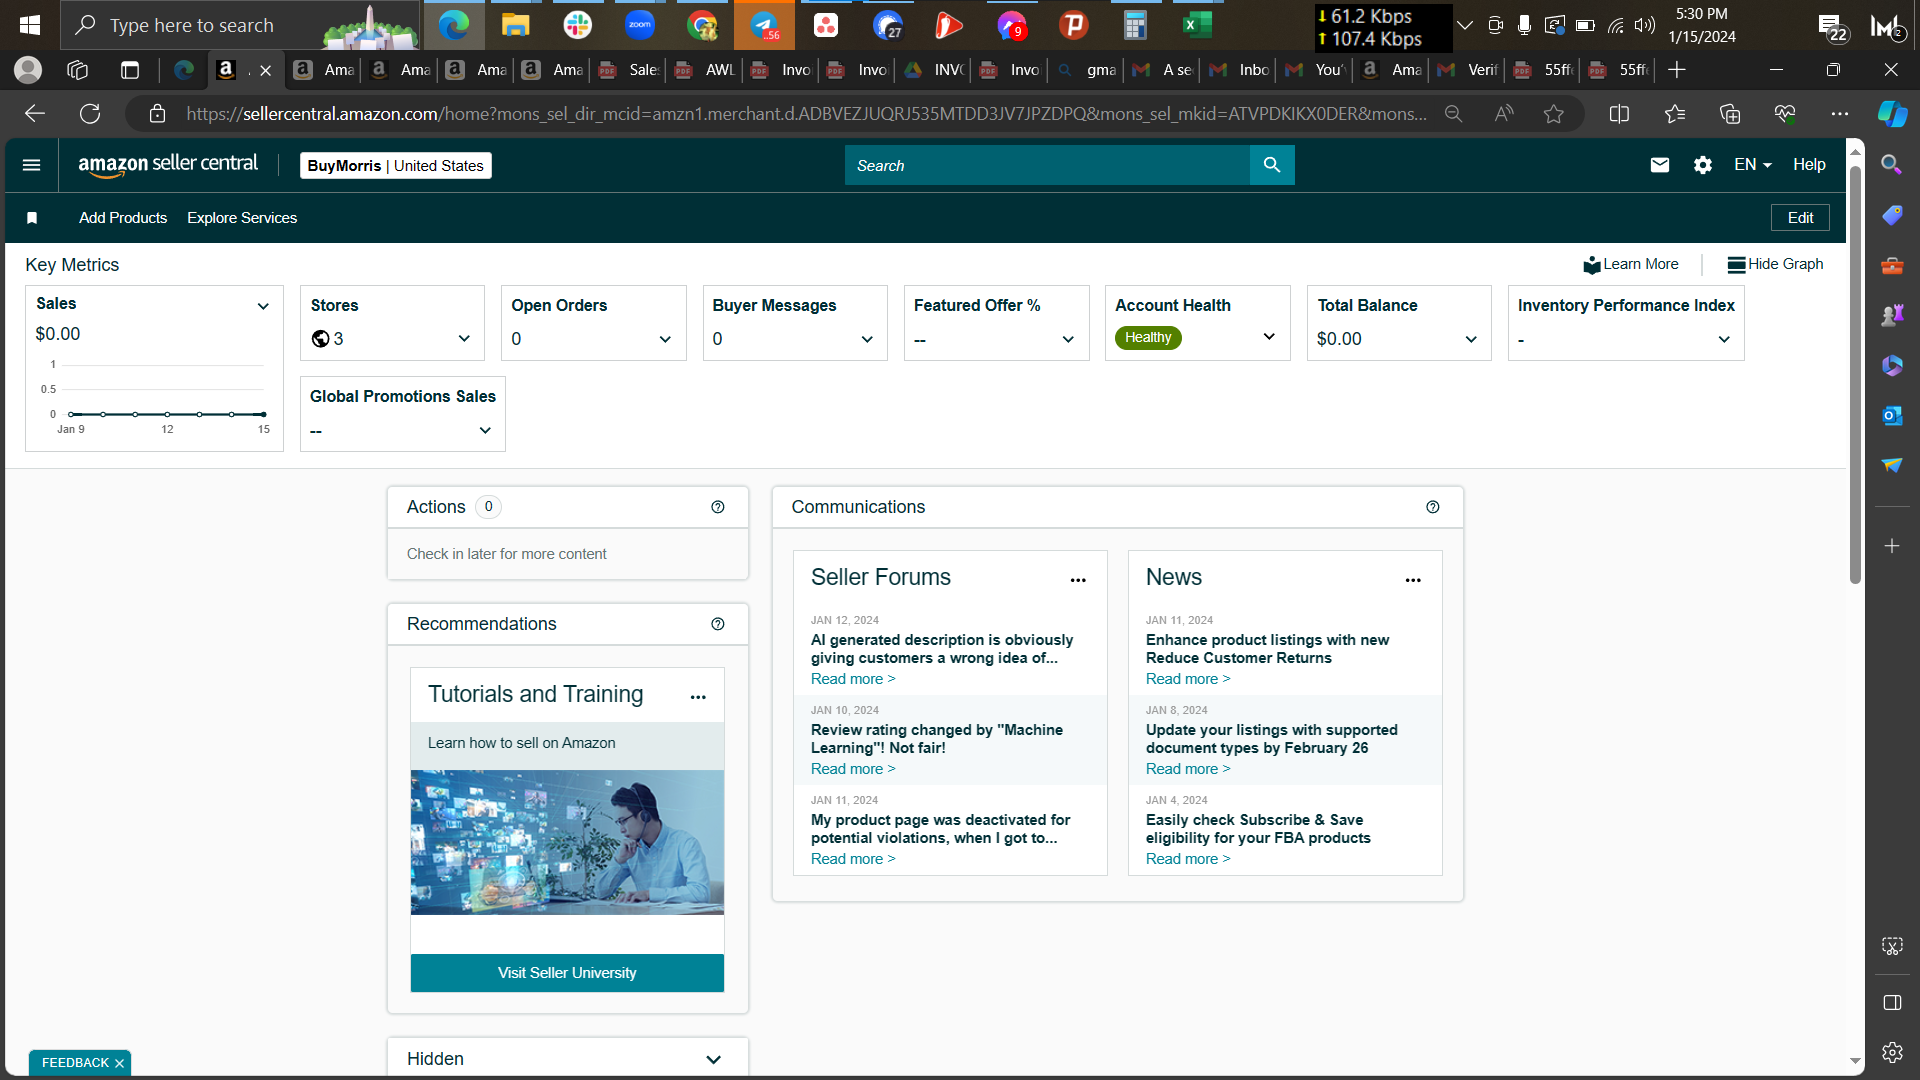This screenshot has height=1080, width=1920.
Task: Switch to the Sale PDF browser tab
Action: click(x=631, y=70)
